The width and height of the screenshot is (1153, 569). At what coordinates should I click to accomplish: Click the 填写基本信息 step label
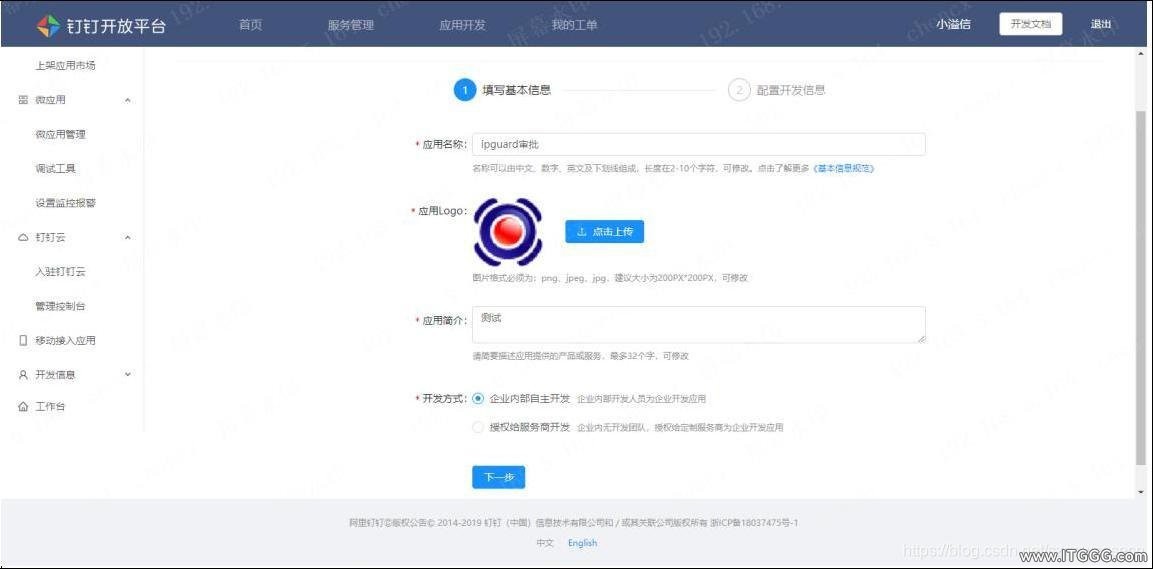tap(517, 90)
